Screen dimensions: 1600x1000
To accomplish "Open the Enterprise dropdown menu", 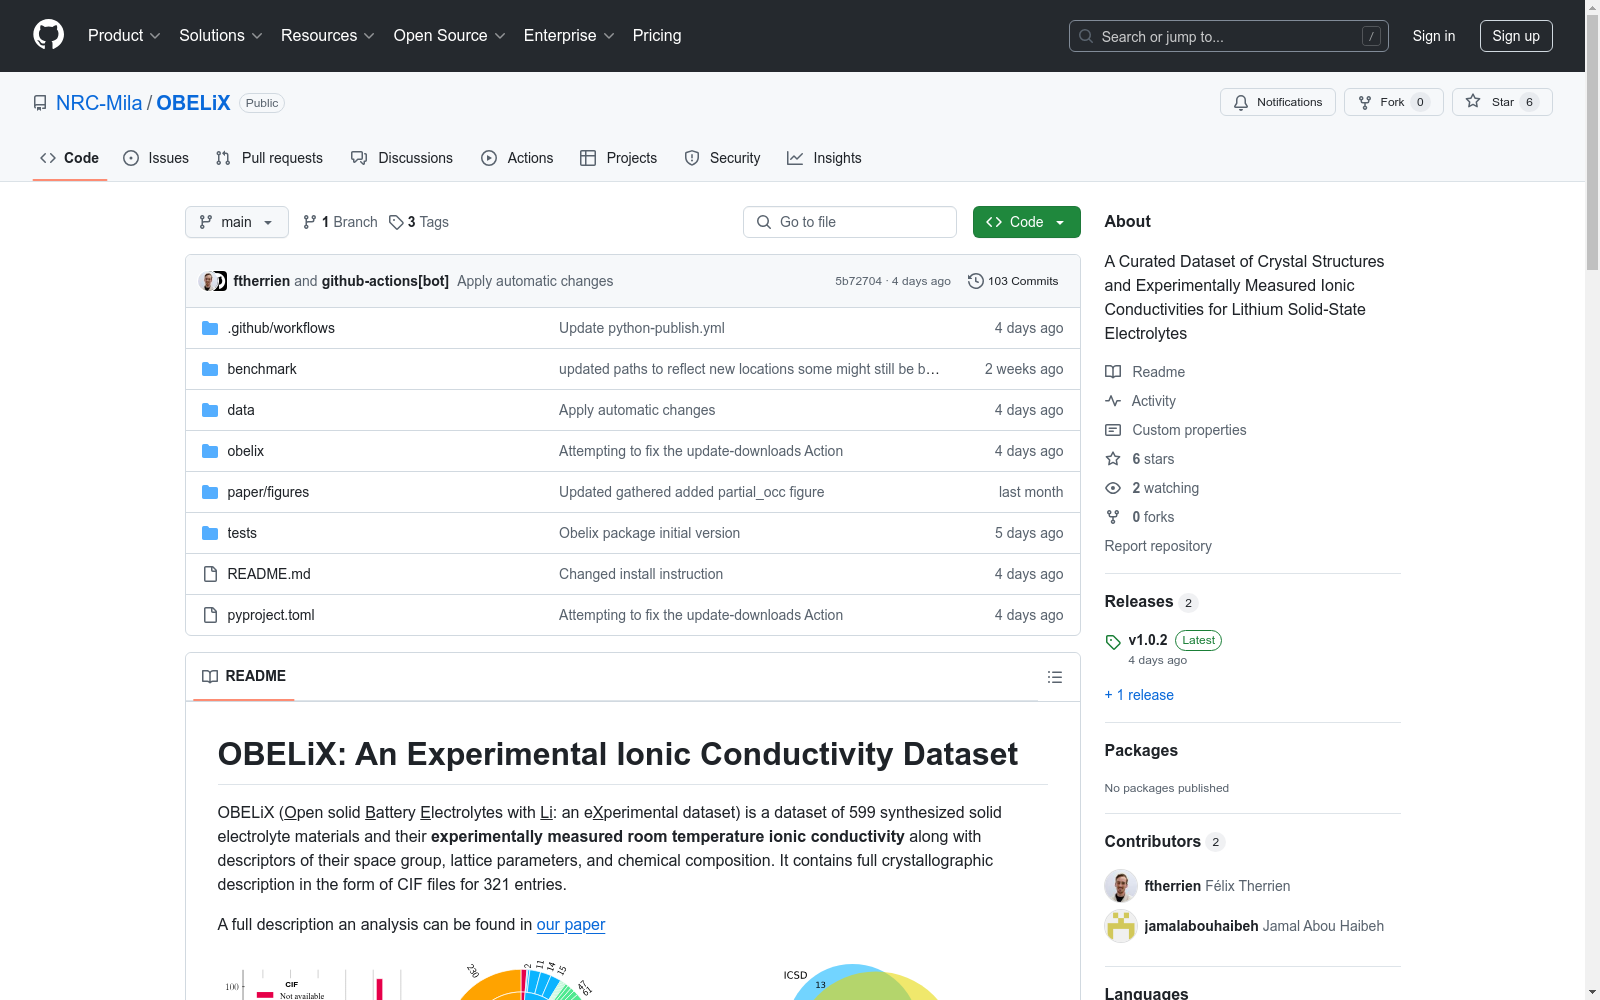I will point(569,35).
